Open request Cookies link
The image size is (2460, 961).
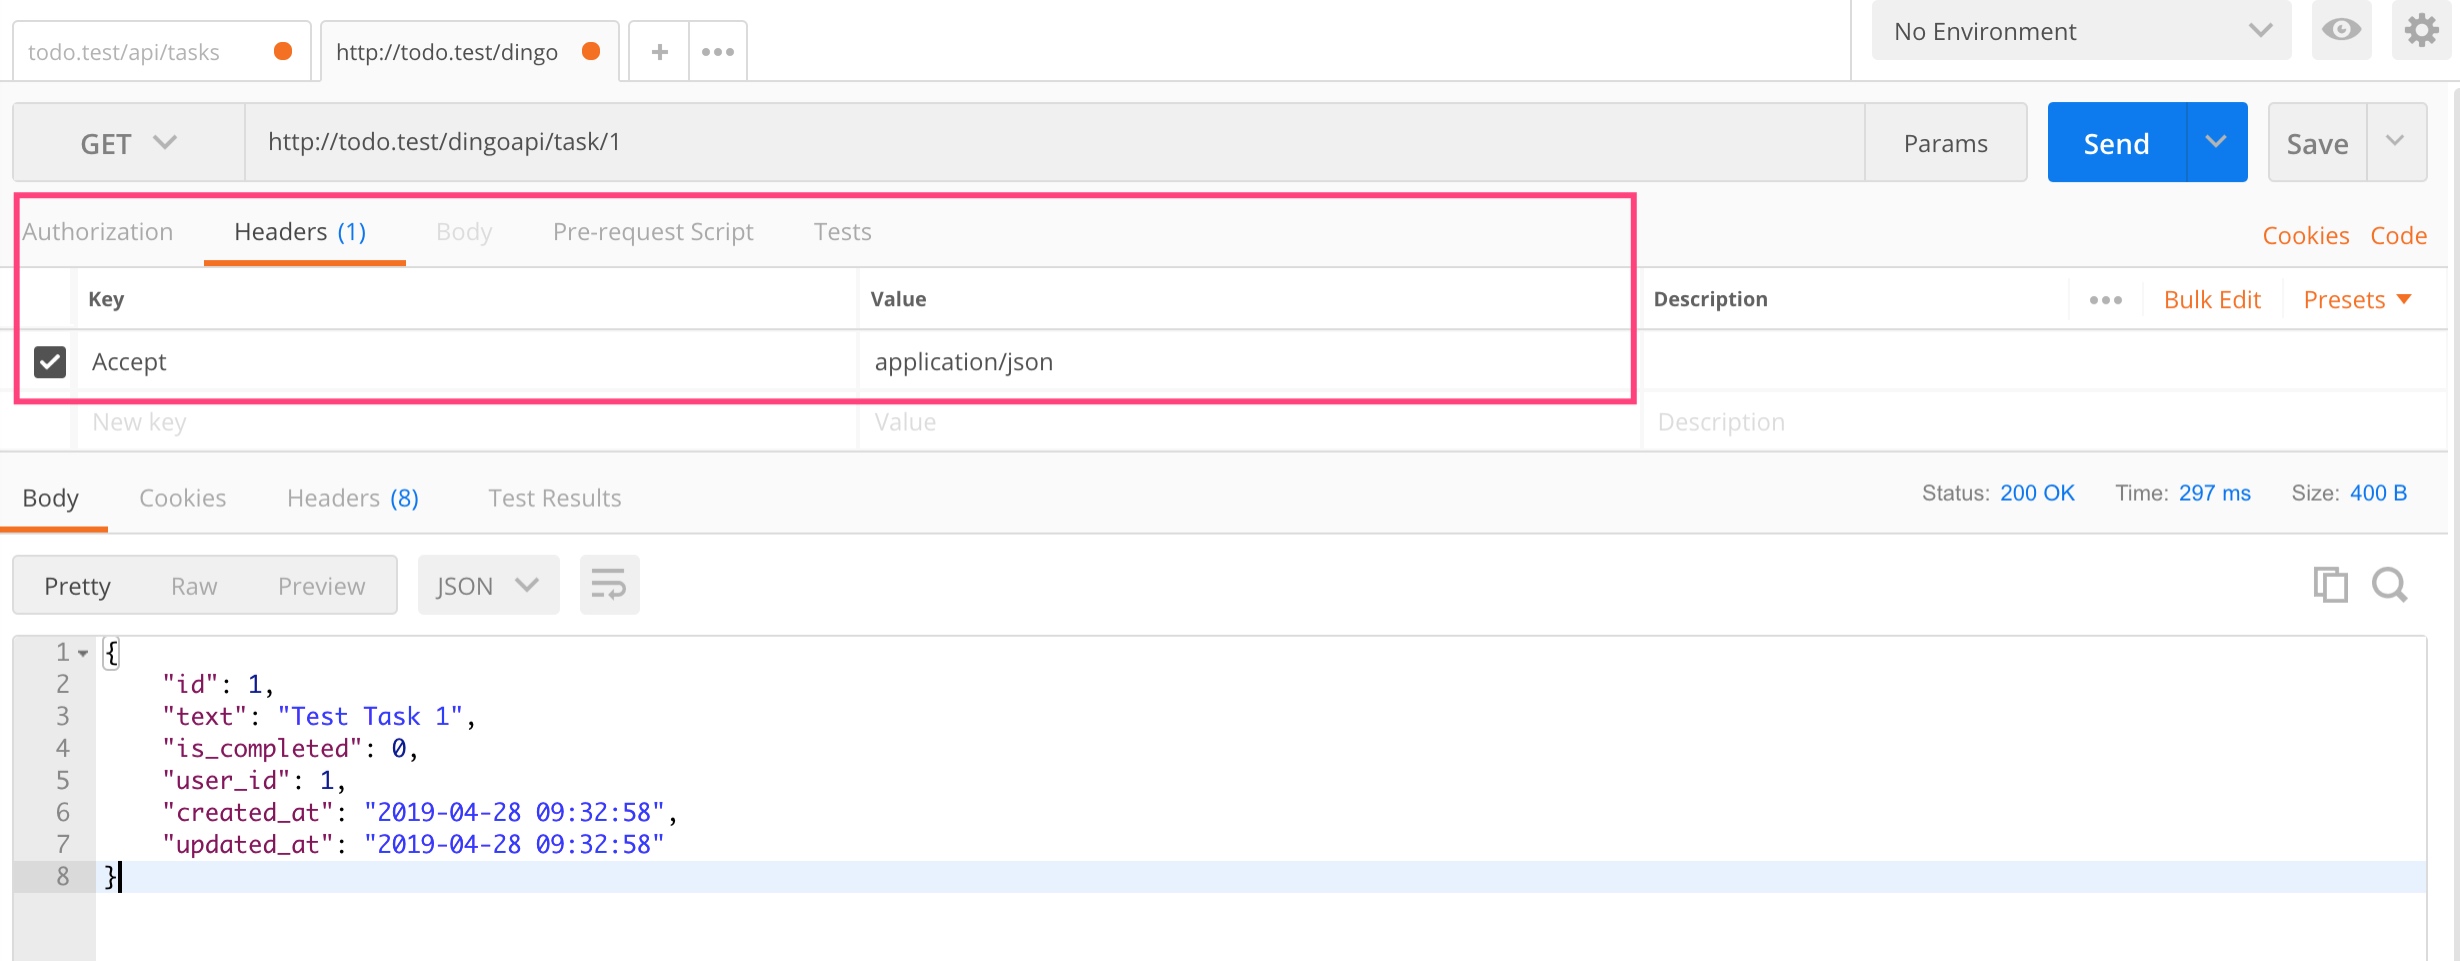coord(2306,236)
